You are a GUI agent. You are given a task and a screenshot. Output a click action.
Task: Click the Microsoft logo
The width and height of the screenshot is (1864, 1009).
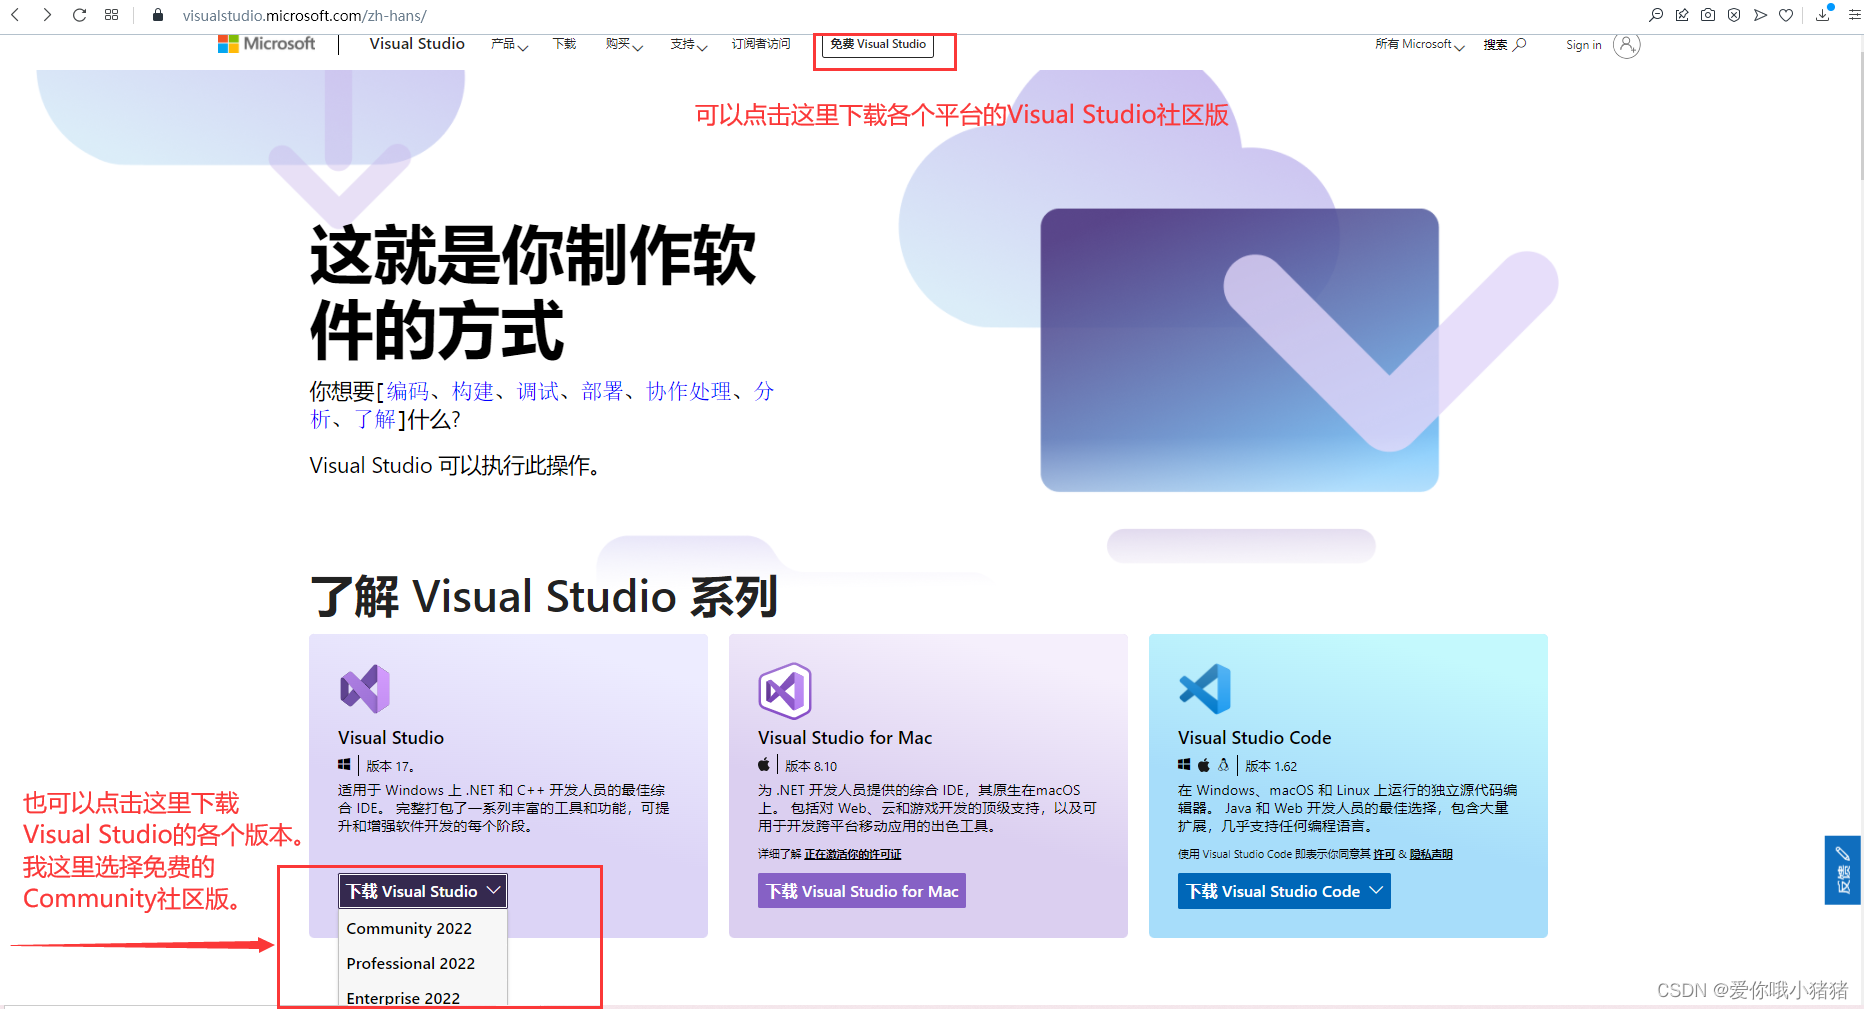(x=265, y=43)
